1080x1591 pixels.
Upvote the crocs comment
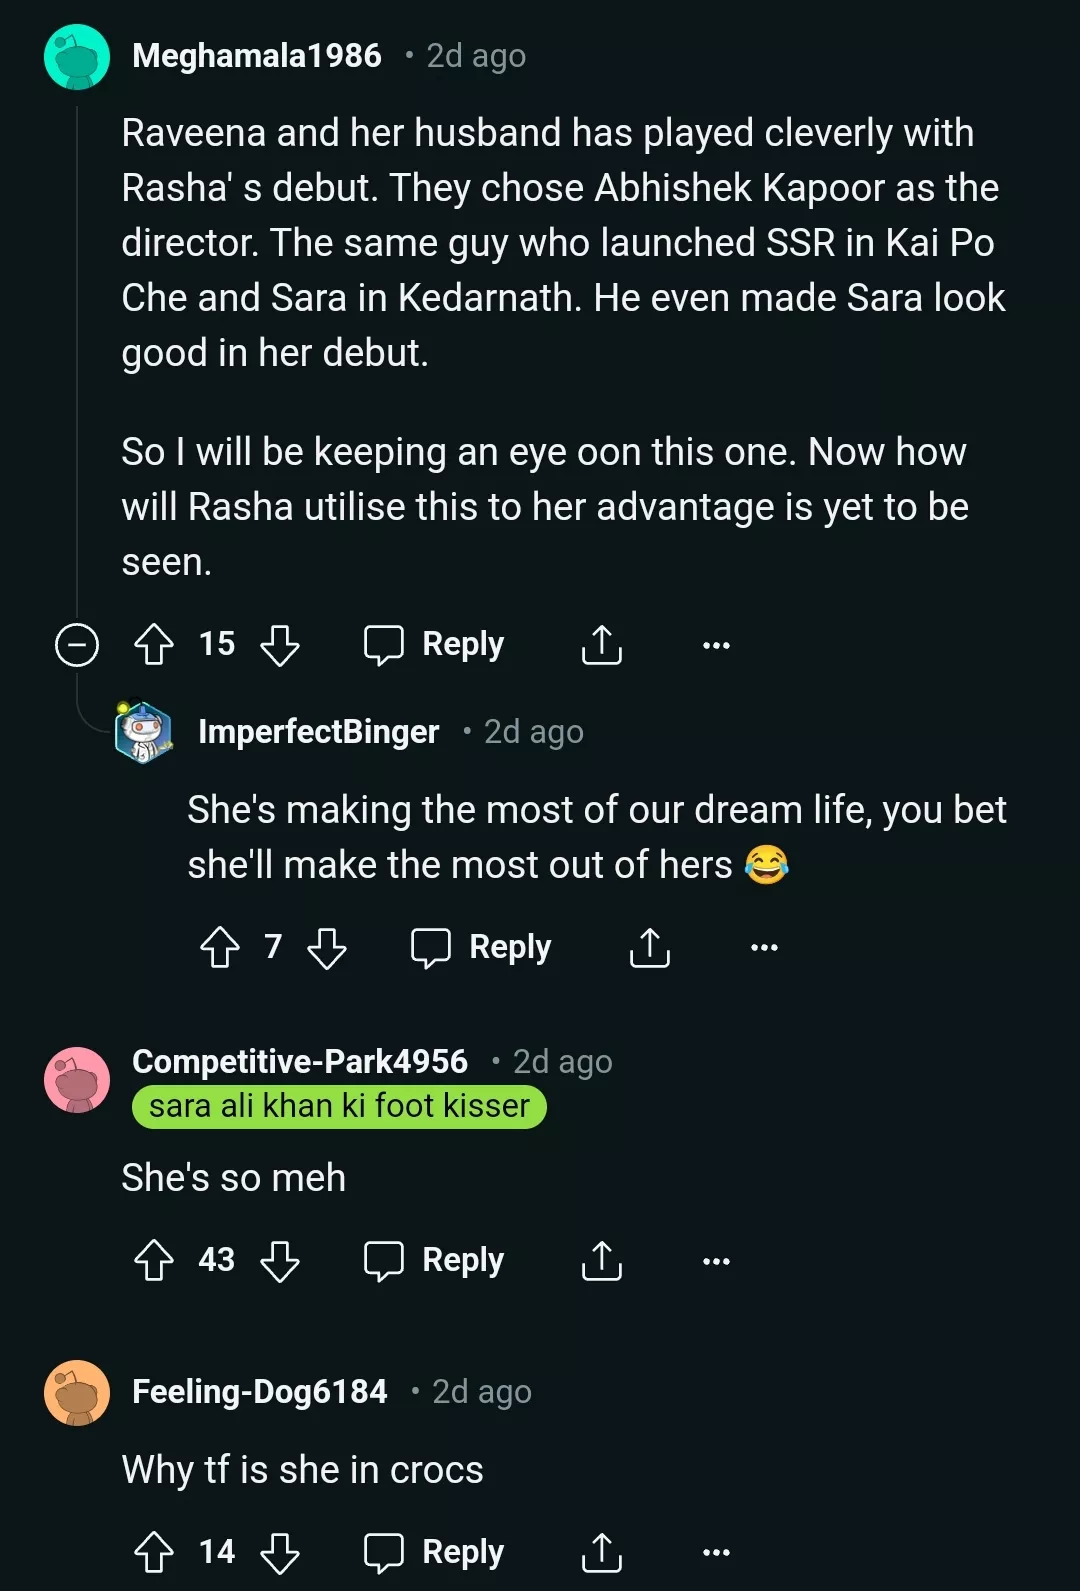(x=154, y=1552)
